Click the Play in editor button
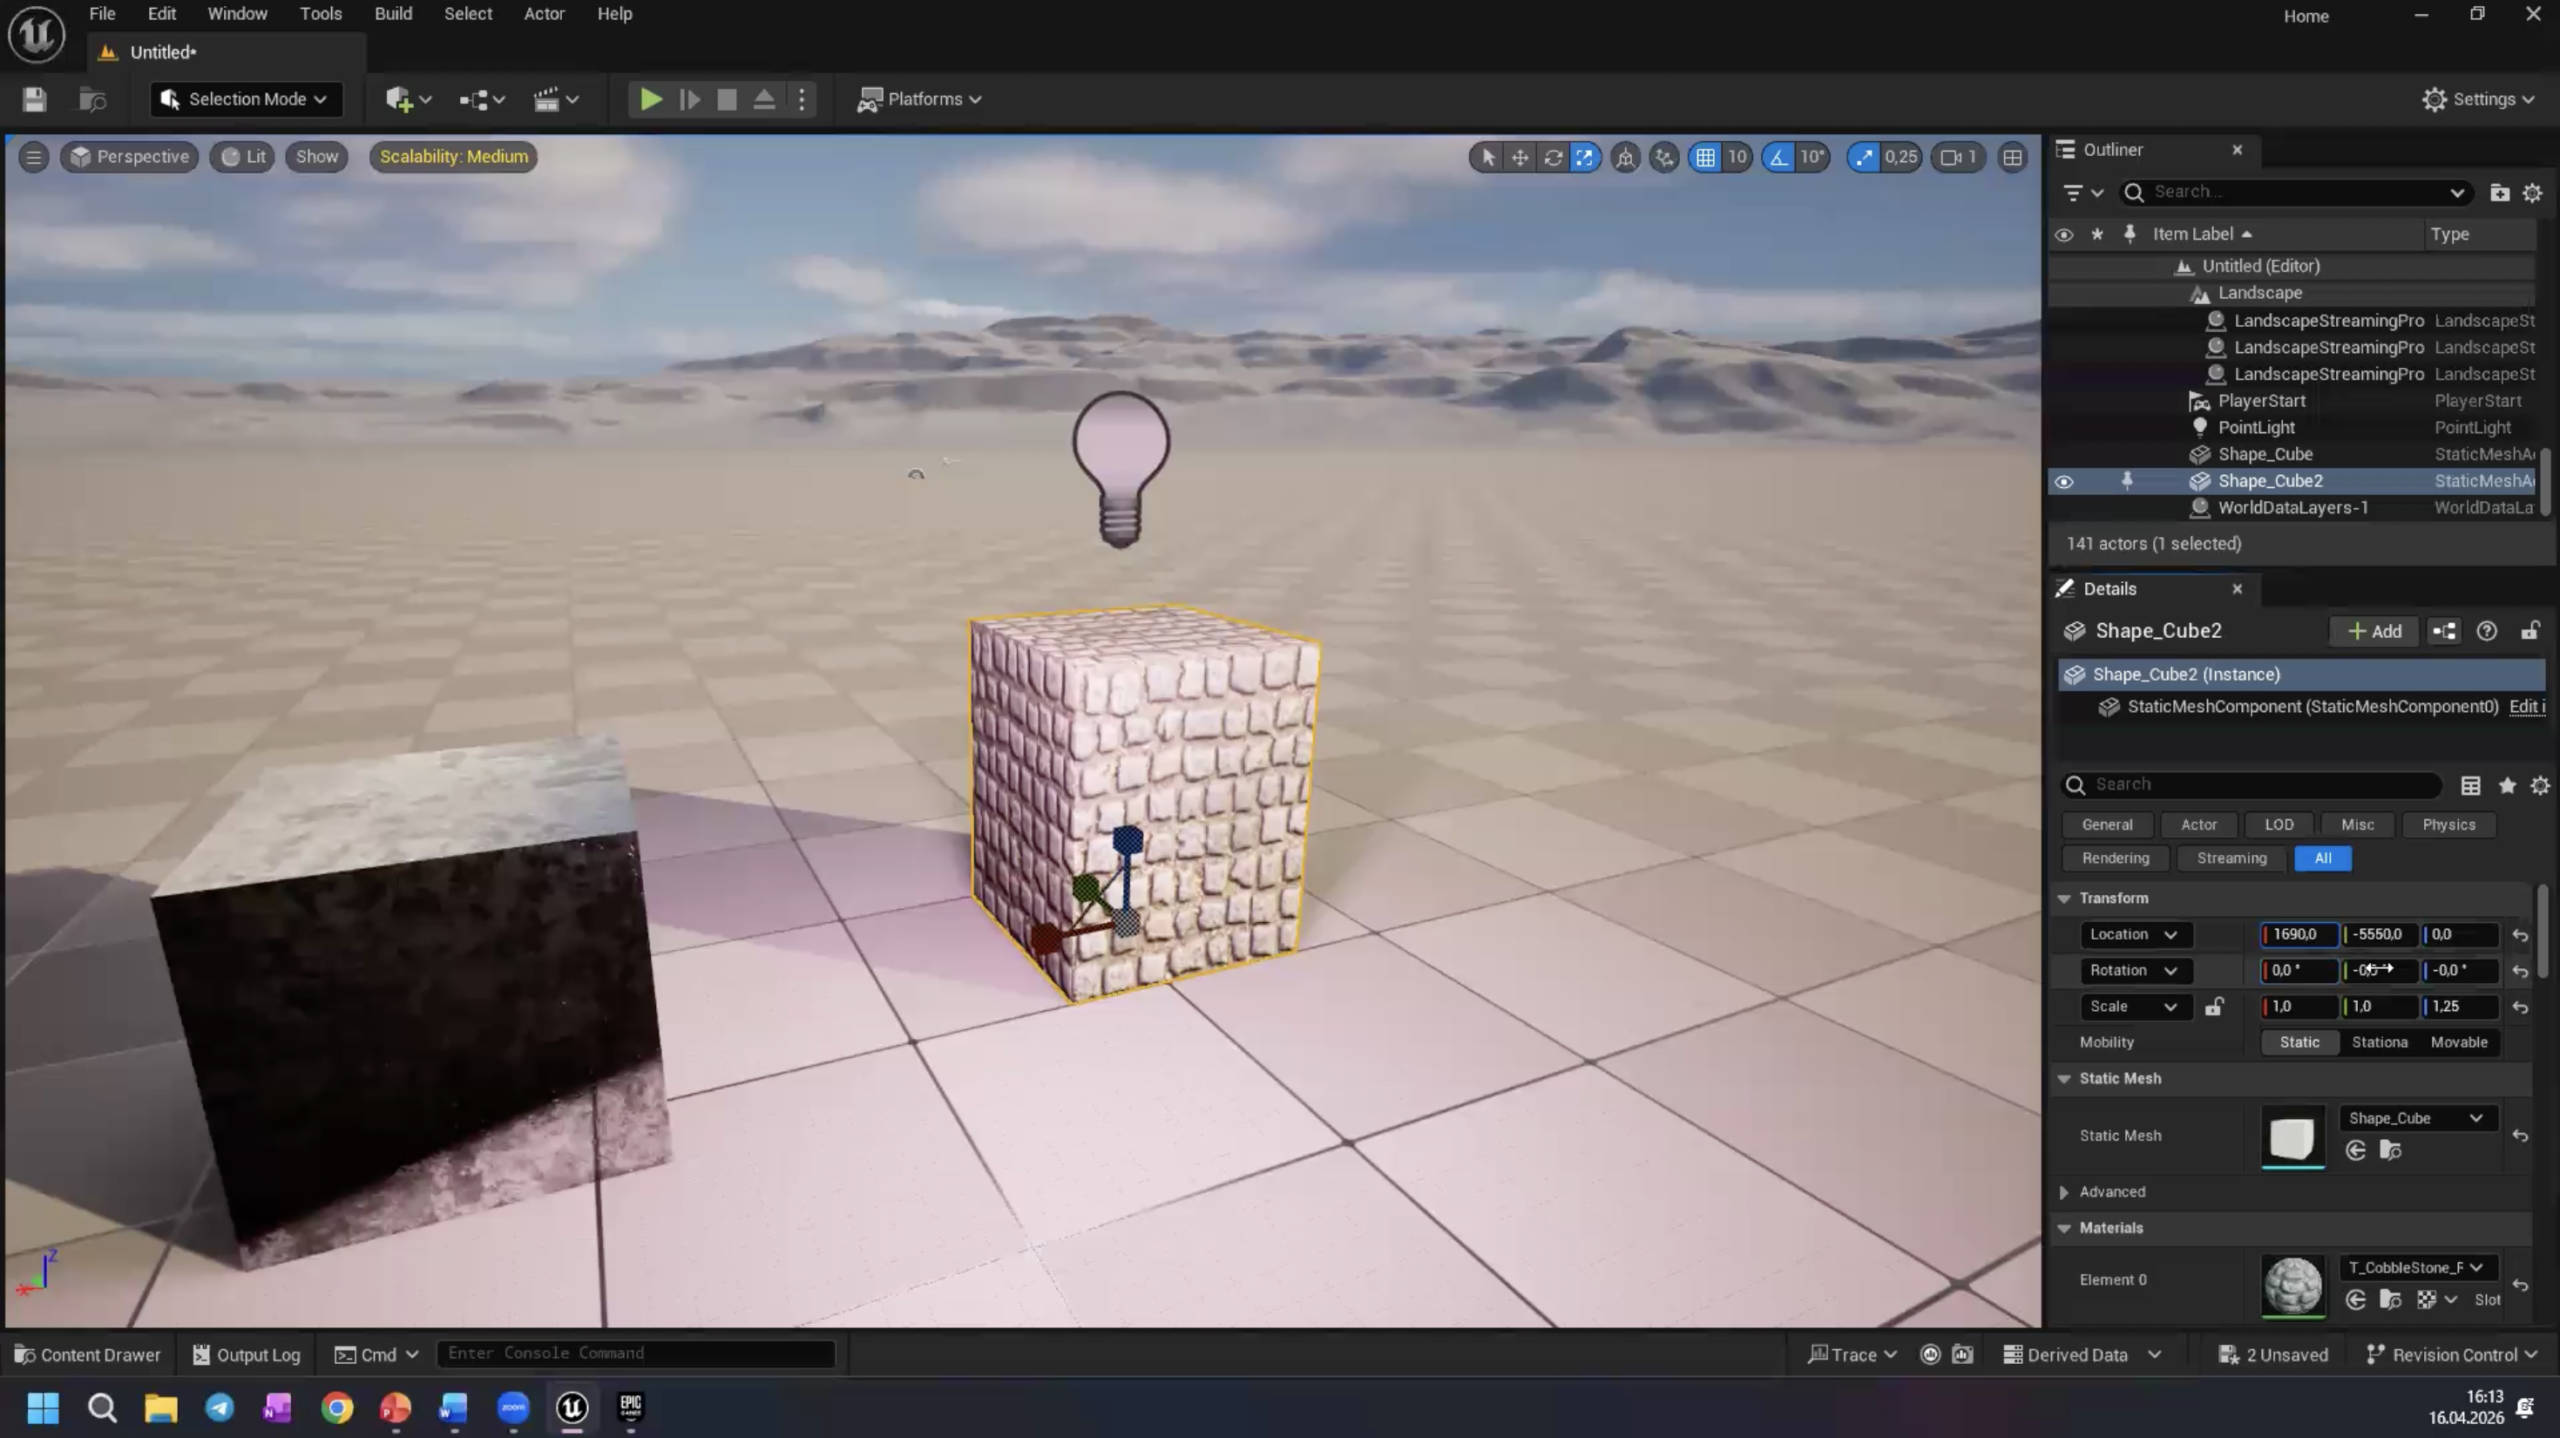Screen dimensions: 2560x1438 coord(650,99)
